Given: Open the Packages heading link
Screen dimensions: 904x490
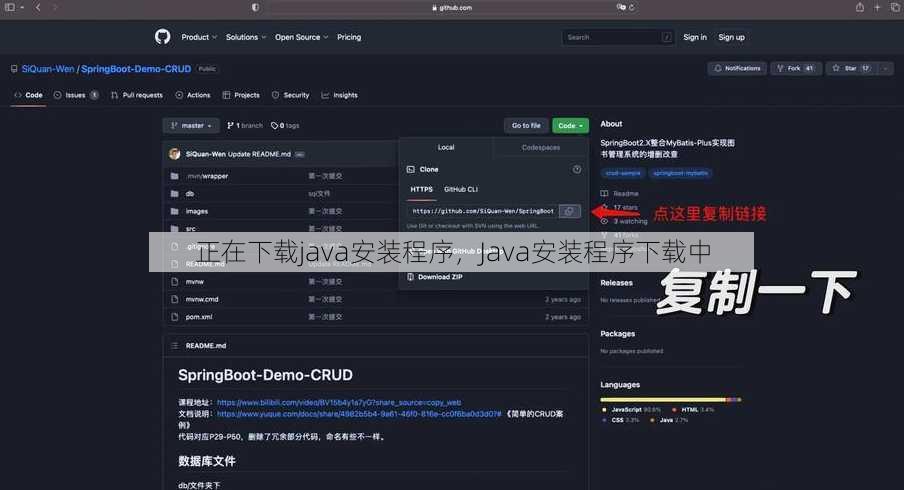Looking at the screenshot, I should coord(617,334).
